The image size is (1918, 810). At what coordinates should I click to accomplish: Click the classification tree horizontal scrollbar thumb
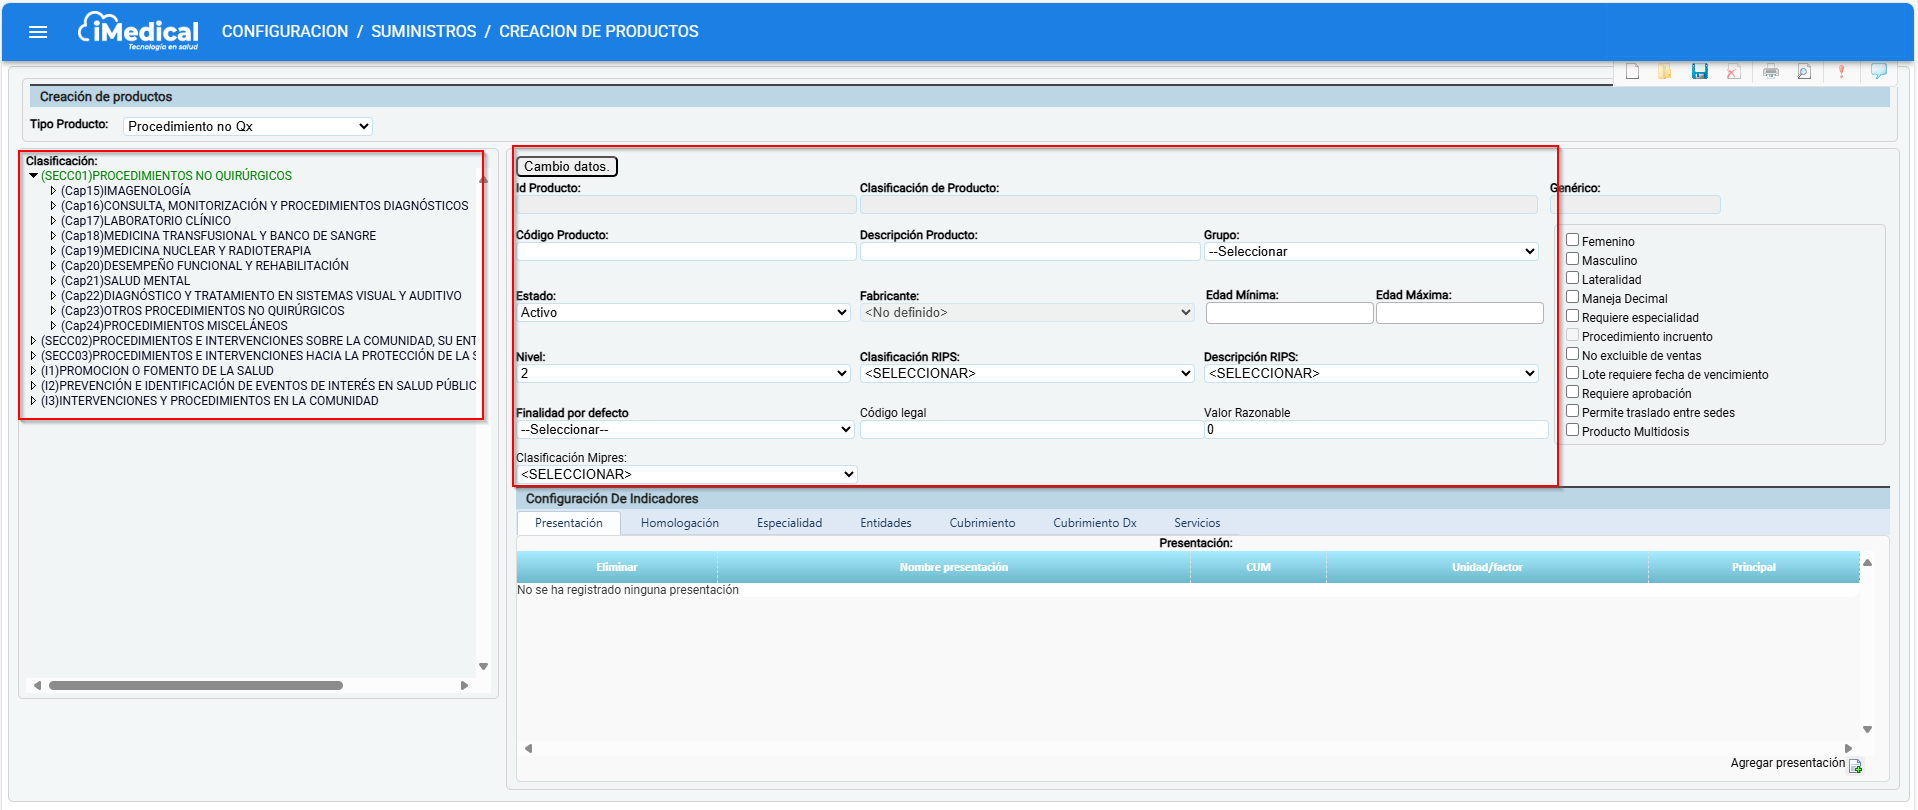tap(196, 686)
